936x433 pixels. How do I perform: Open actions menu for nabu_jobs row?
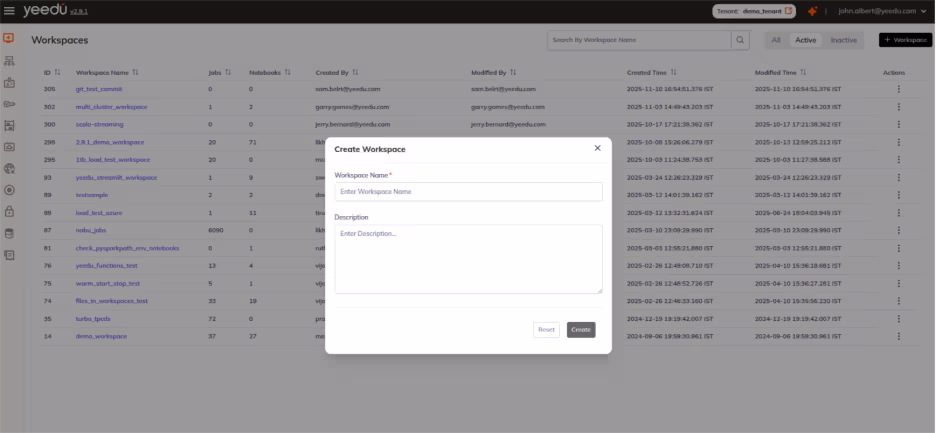click(x=898, y=230)
